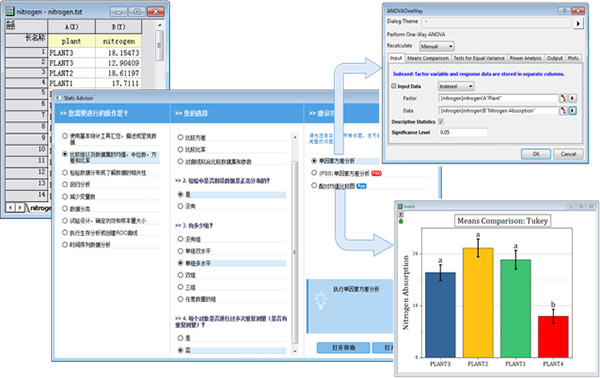Image resolution: width=600 pixels, height=378 pixels.
Task: Switch to the Means Comparison tab
Action: [x=427, y=58]
